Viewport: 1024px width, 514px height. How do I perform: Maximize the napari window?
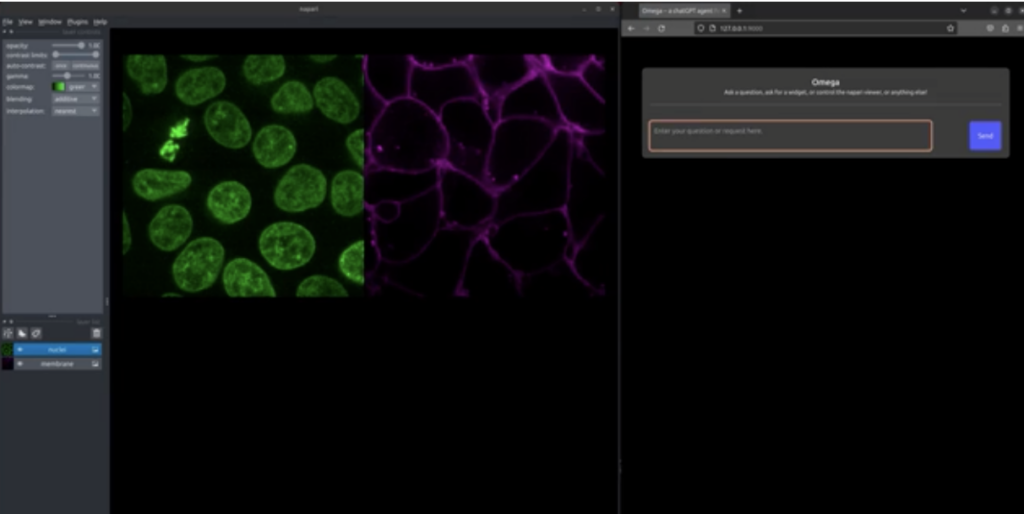click(x=598, y=9)
